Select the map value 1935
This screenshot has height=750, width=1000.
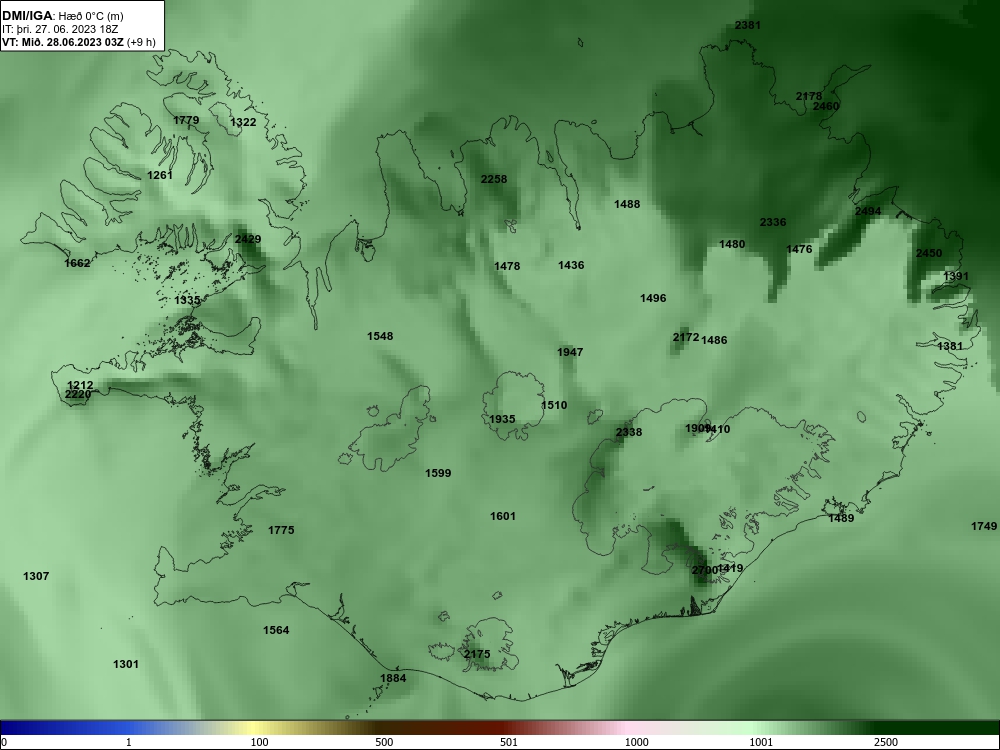[502, 420]
